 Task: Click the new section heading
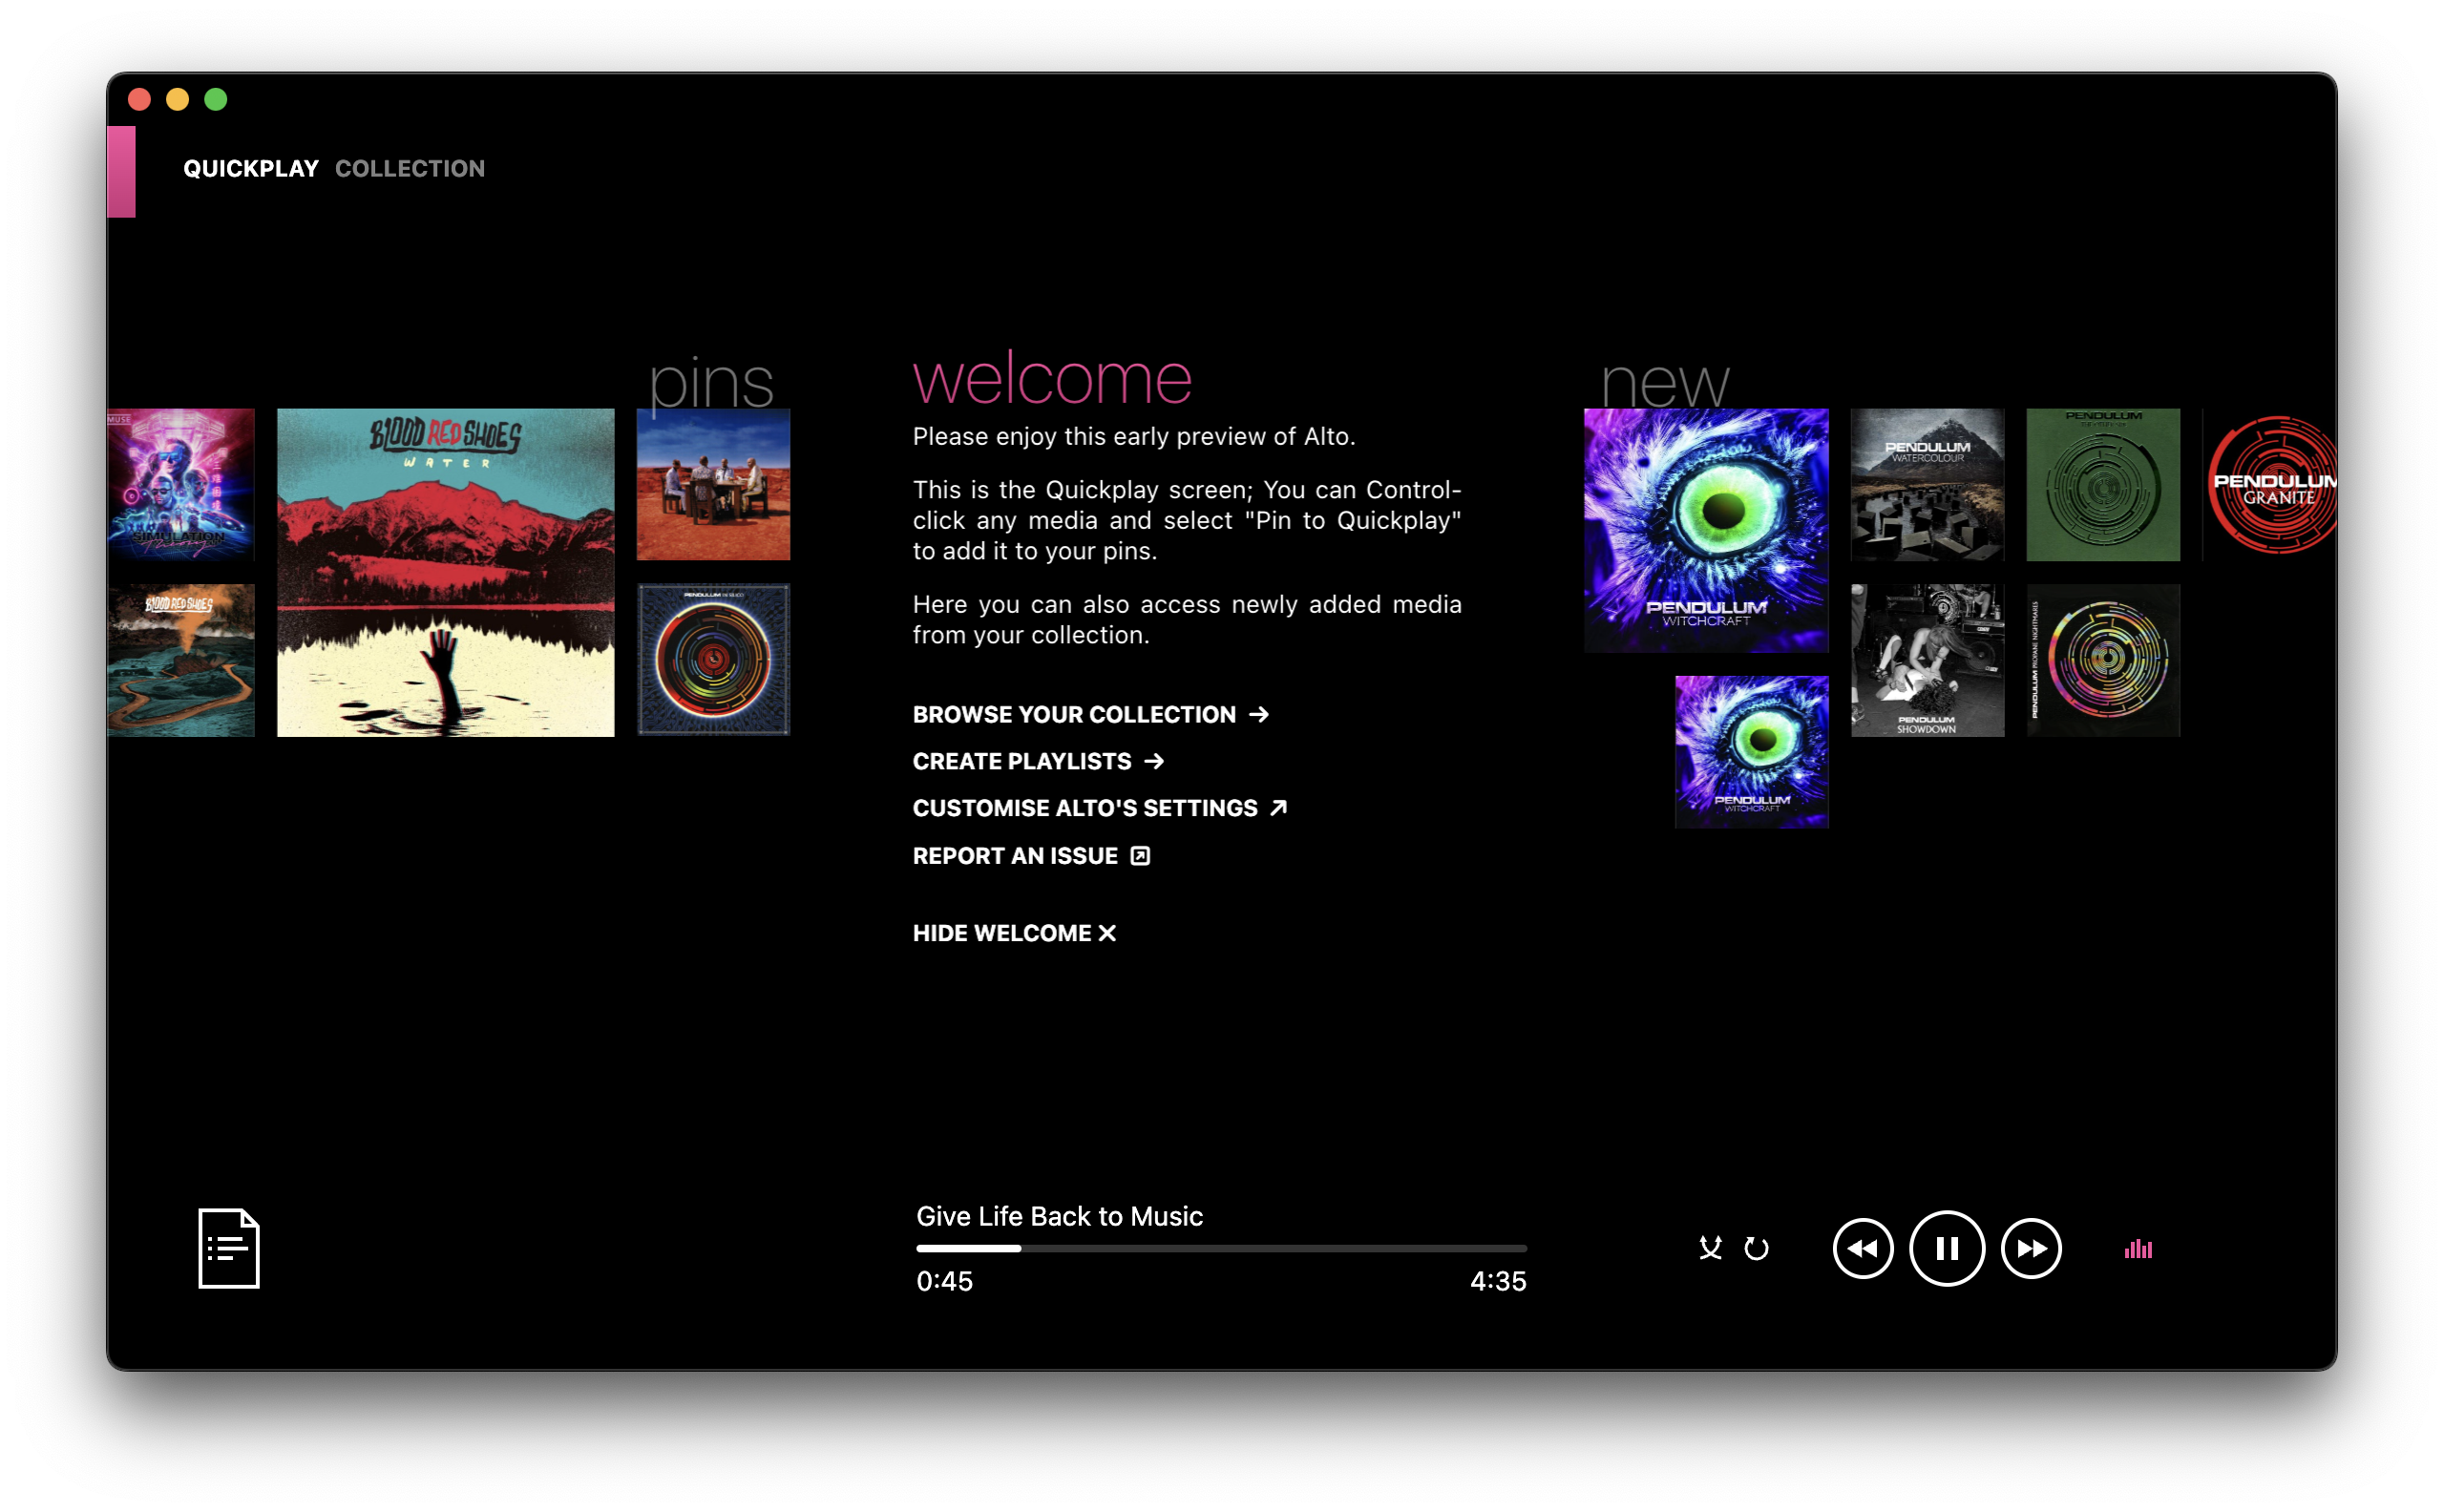(x=1664, y=384)
